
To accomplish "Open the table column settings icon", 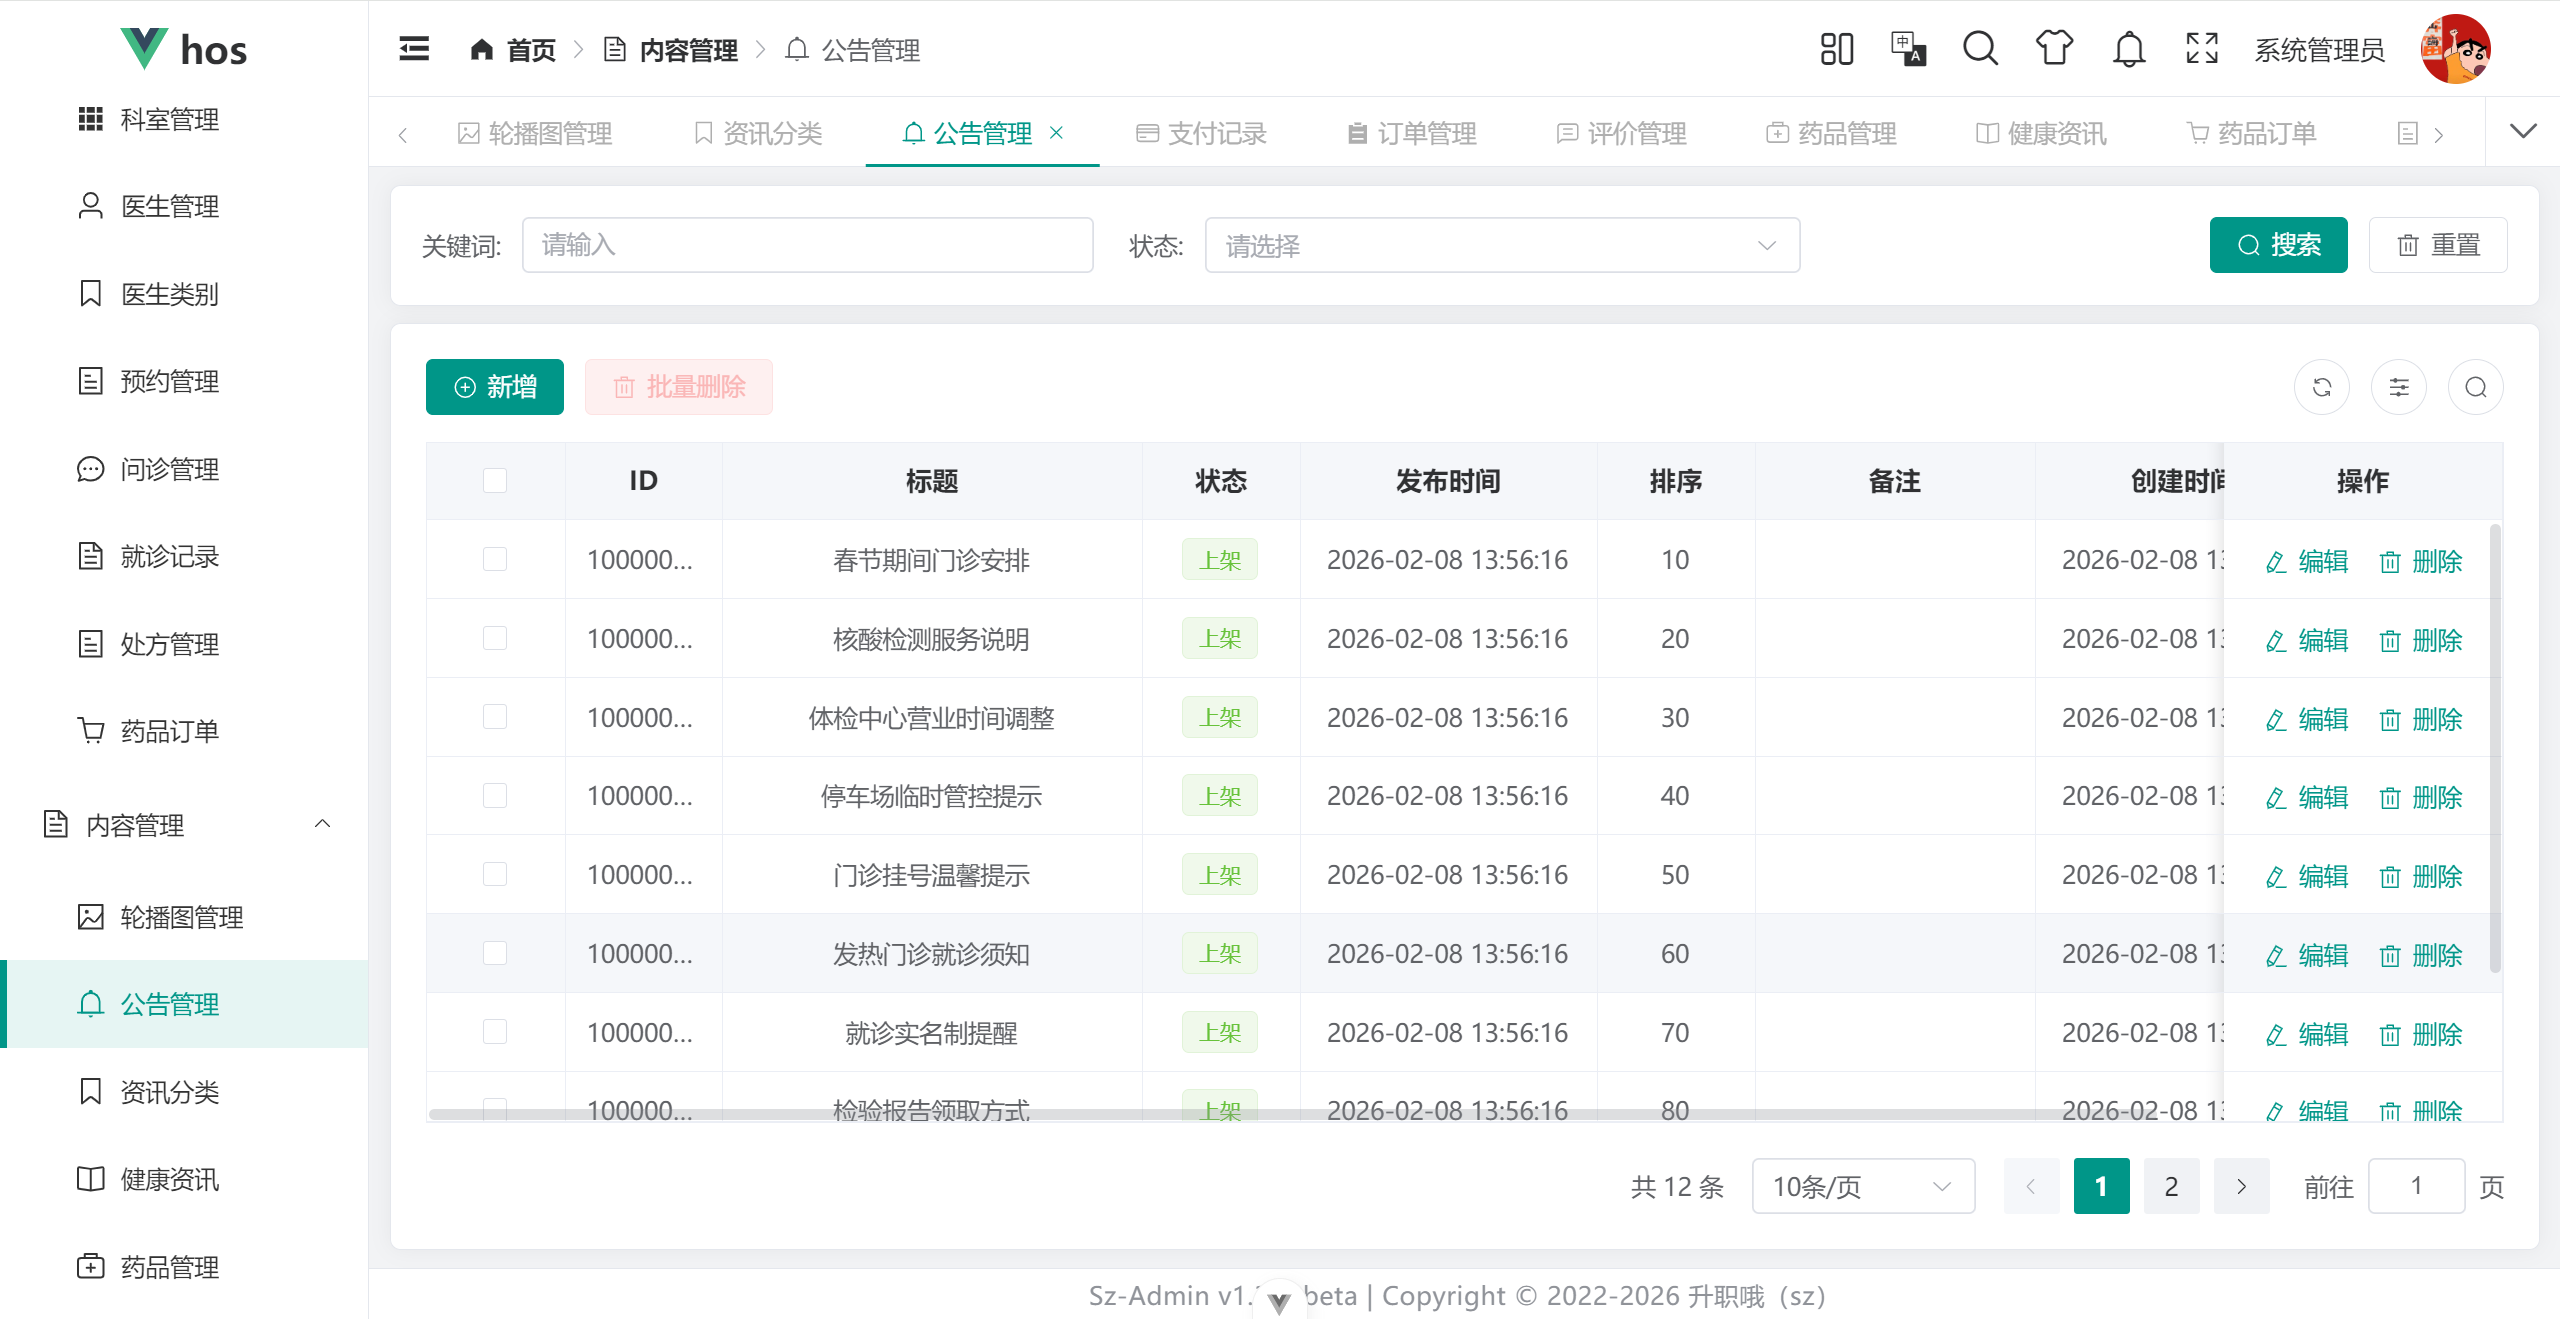I will pyautogui.click(x=2399, y=387).
